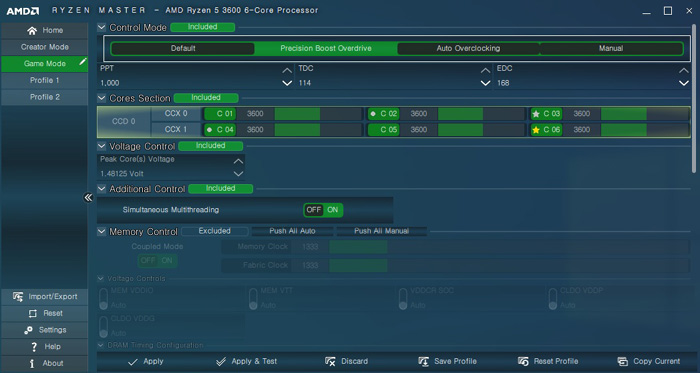This screenshot has height=373, width=700.
Task: Click the Apply label
Action: (153, 362)
